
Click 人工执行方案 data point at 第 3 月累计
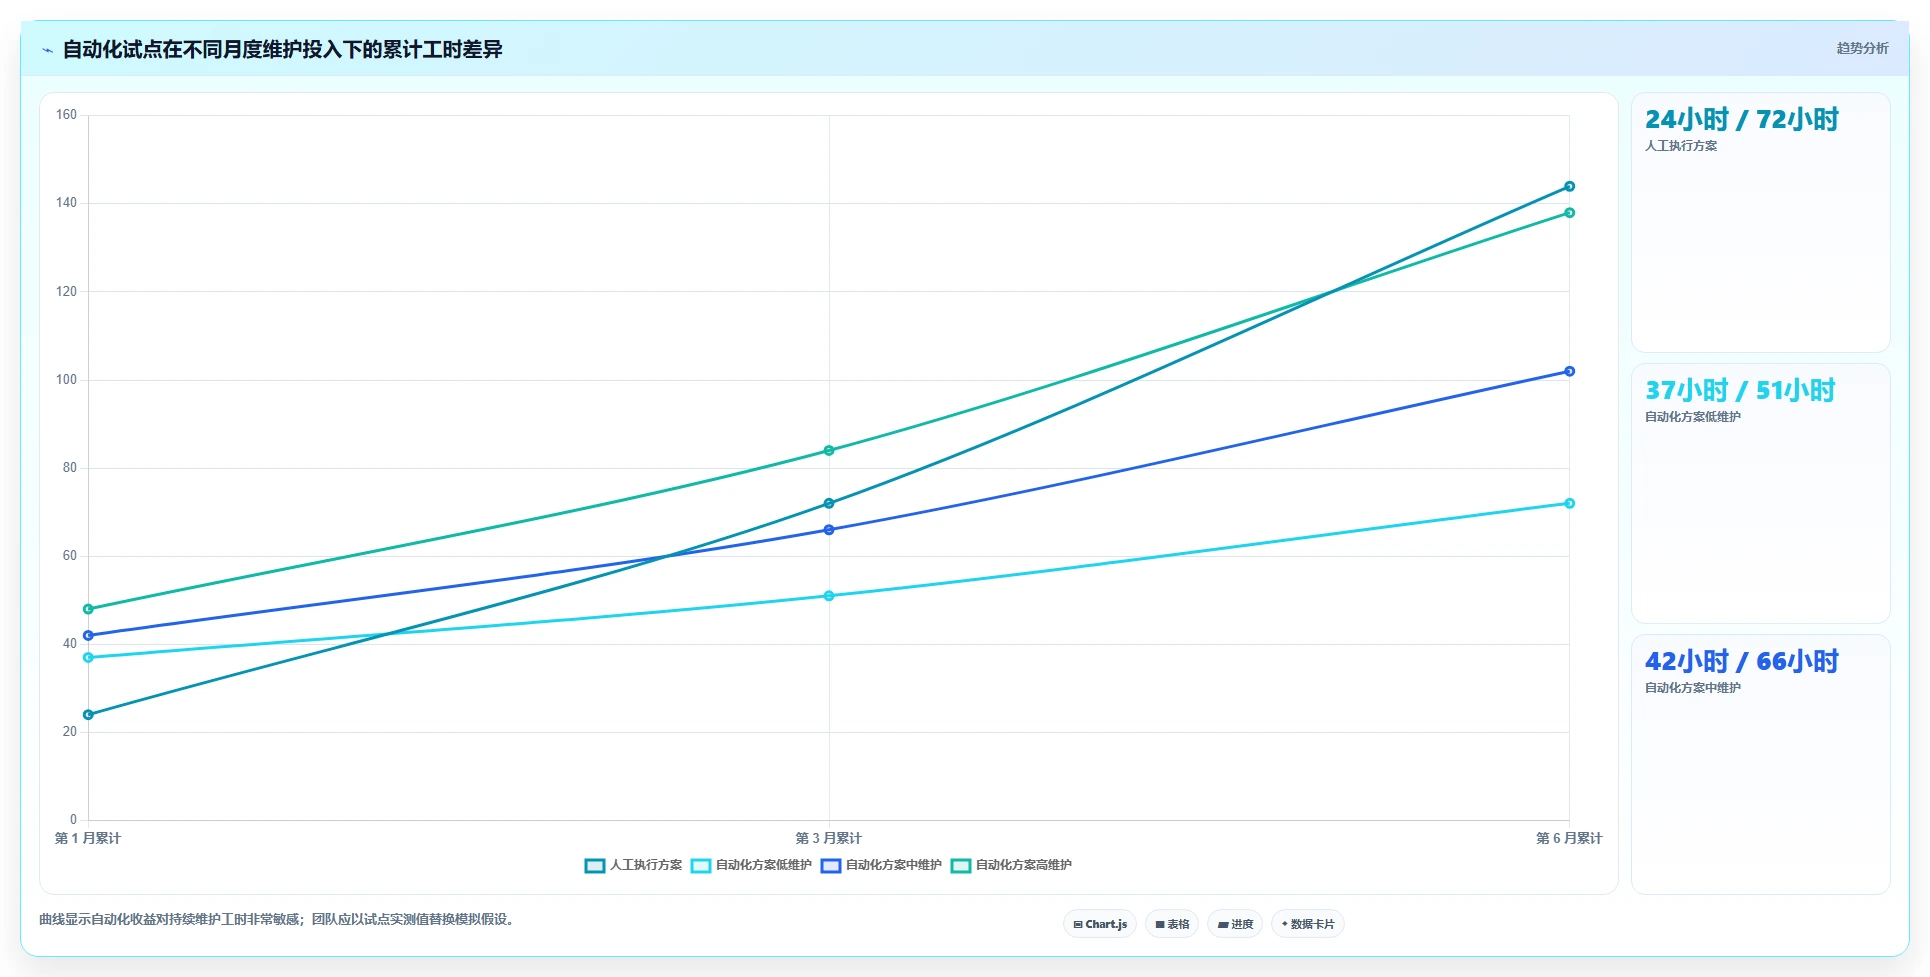[829, 504]
